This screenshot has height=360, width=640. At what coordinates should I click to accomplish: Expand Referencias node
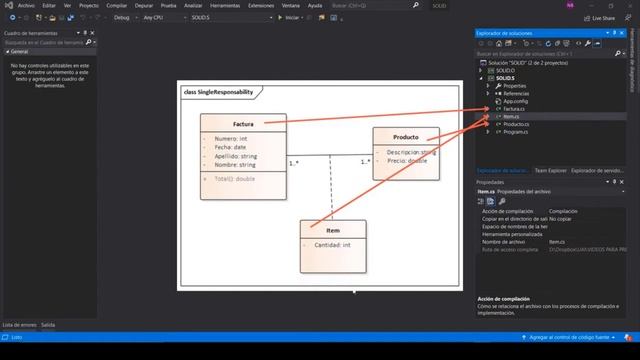tap(488, 93)
